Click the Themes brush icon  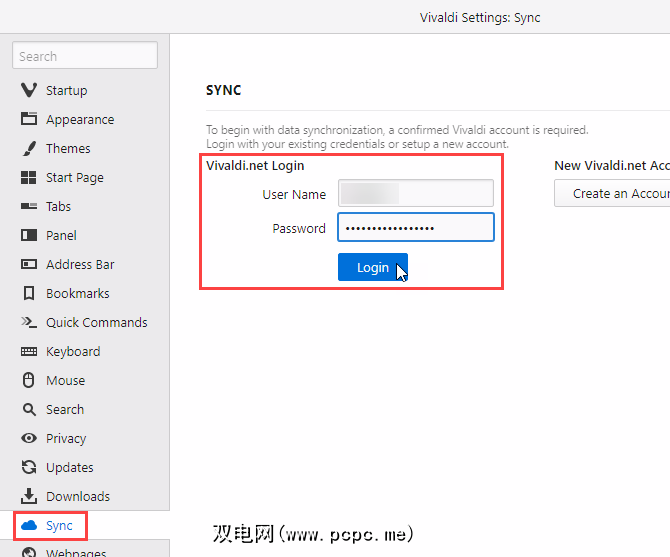pyautogui.click(x=29, y=148)
